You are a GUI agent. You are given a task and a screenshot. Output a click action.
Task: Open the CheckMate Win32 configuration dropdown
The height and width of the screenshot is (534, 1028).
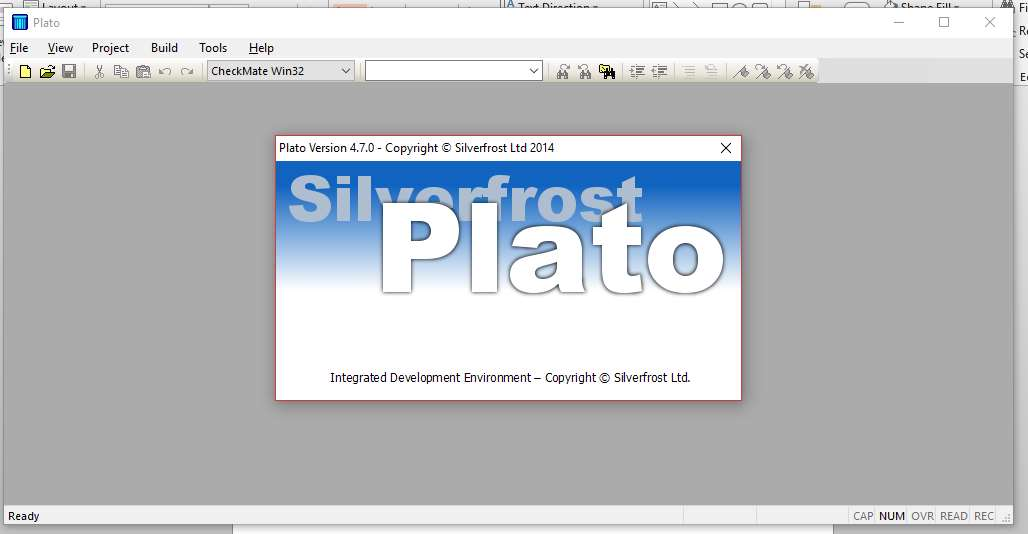(x=281, y=71)
